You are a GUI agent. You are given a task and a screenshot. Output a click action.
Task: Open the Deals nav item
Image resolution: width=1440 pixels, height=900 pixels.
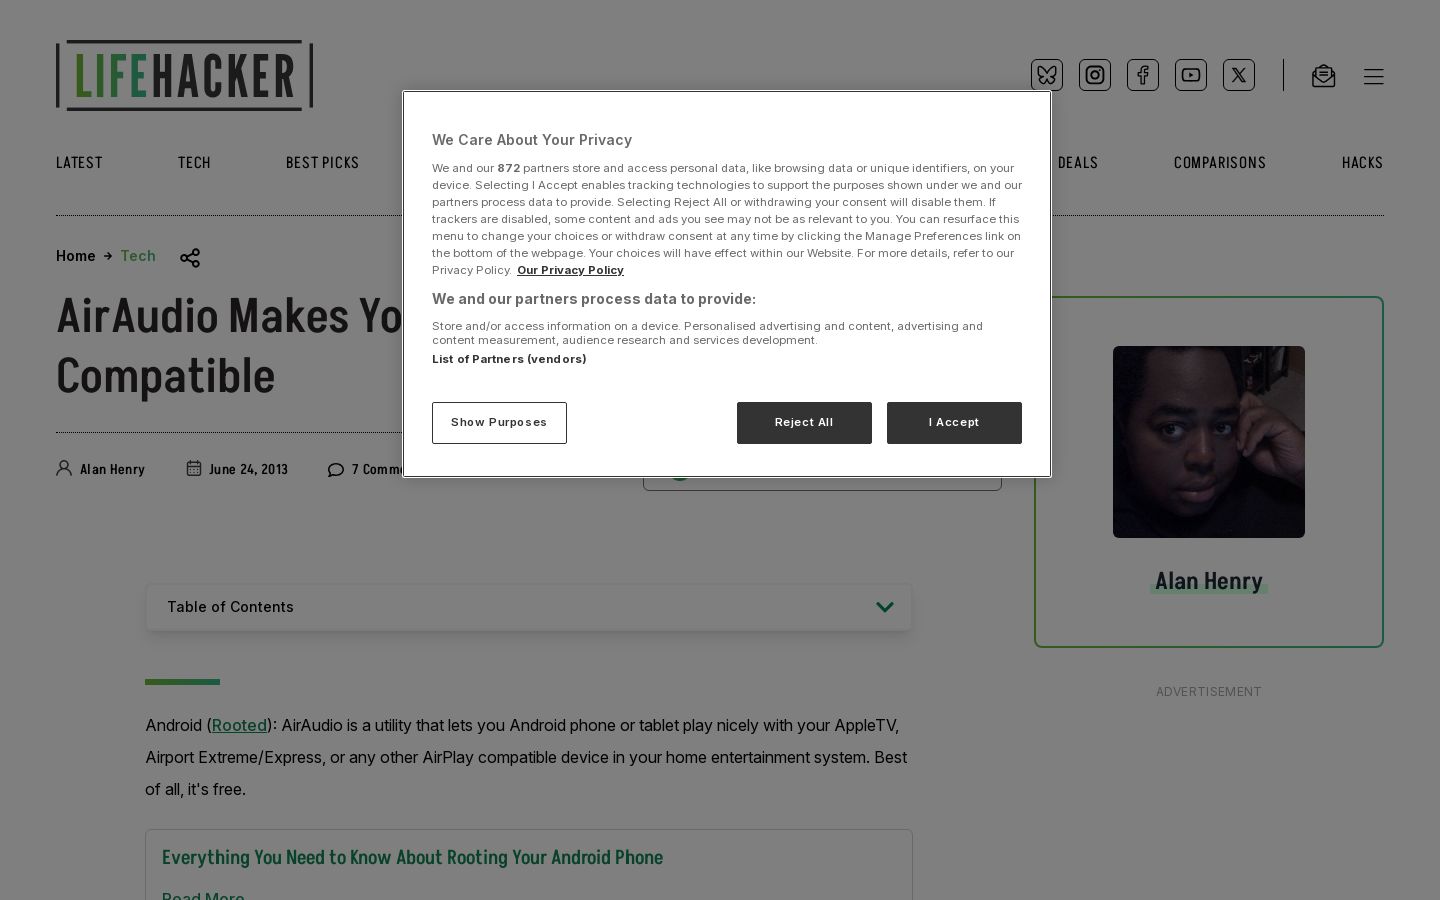point(1078,163)
